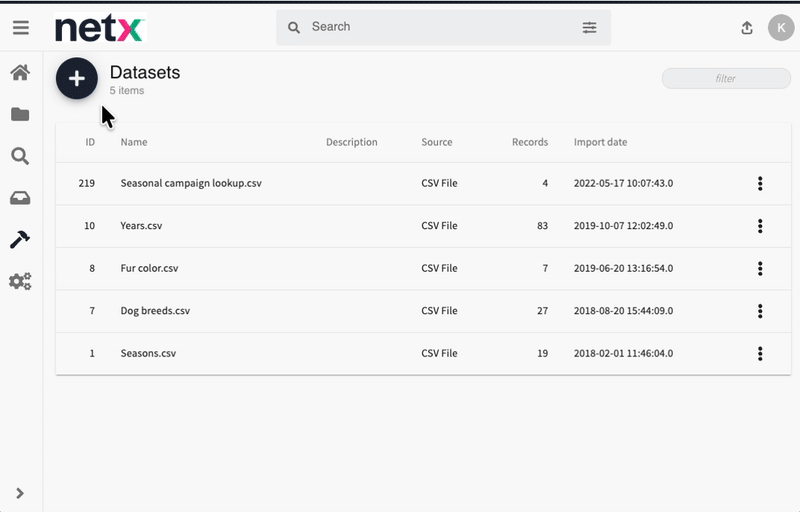Viewport: 800px width, 512px height.
Task: Open the sidebar Search icon
Action: pyautogui.click(x=20, y=156)
